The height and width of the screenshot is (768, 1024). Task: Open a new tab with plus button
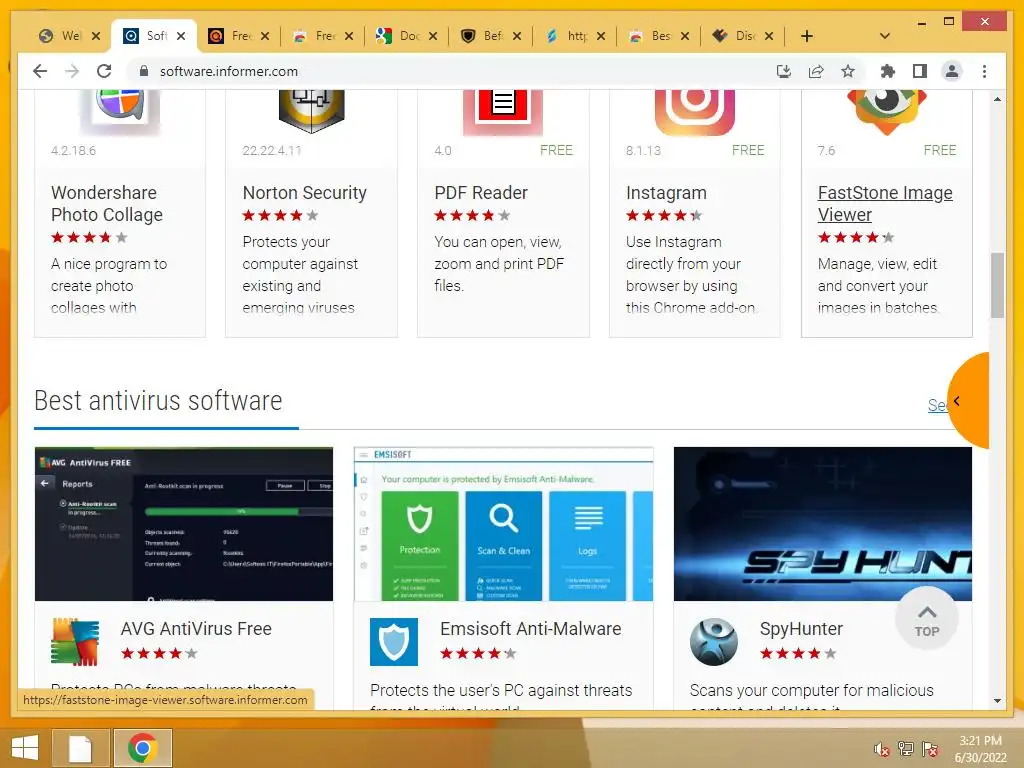[x=807, y=36]
